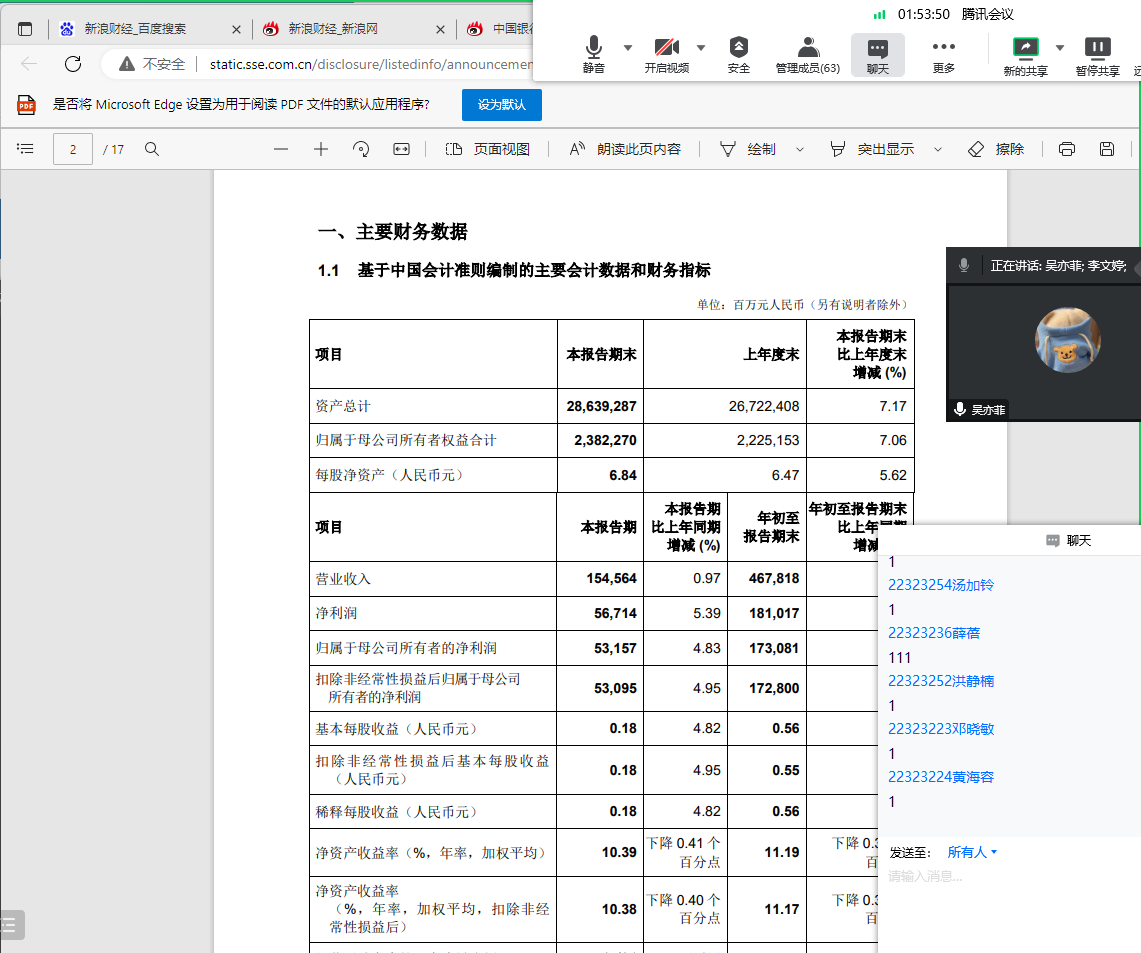Switch to 新浪财经_新浪网 browser tab

(x=340, y=29)
